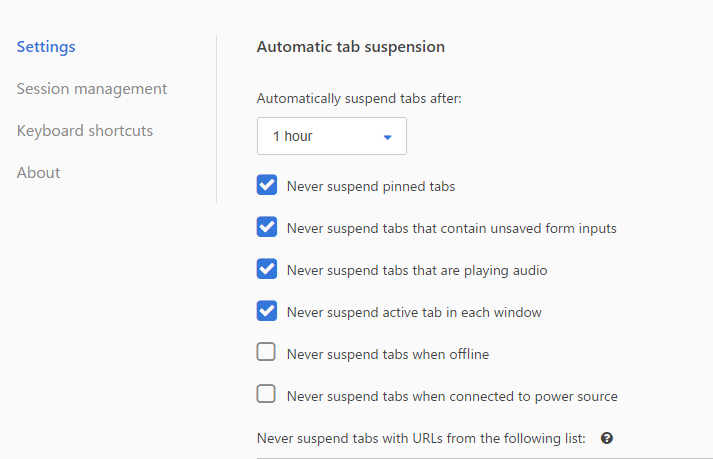Click 'Never suspend pinned tabs' label
This screenshot has width=713, height=459.
tap(371, 187)
